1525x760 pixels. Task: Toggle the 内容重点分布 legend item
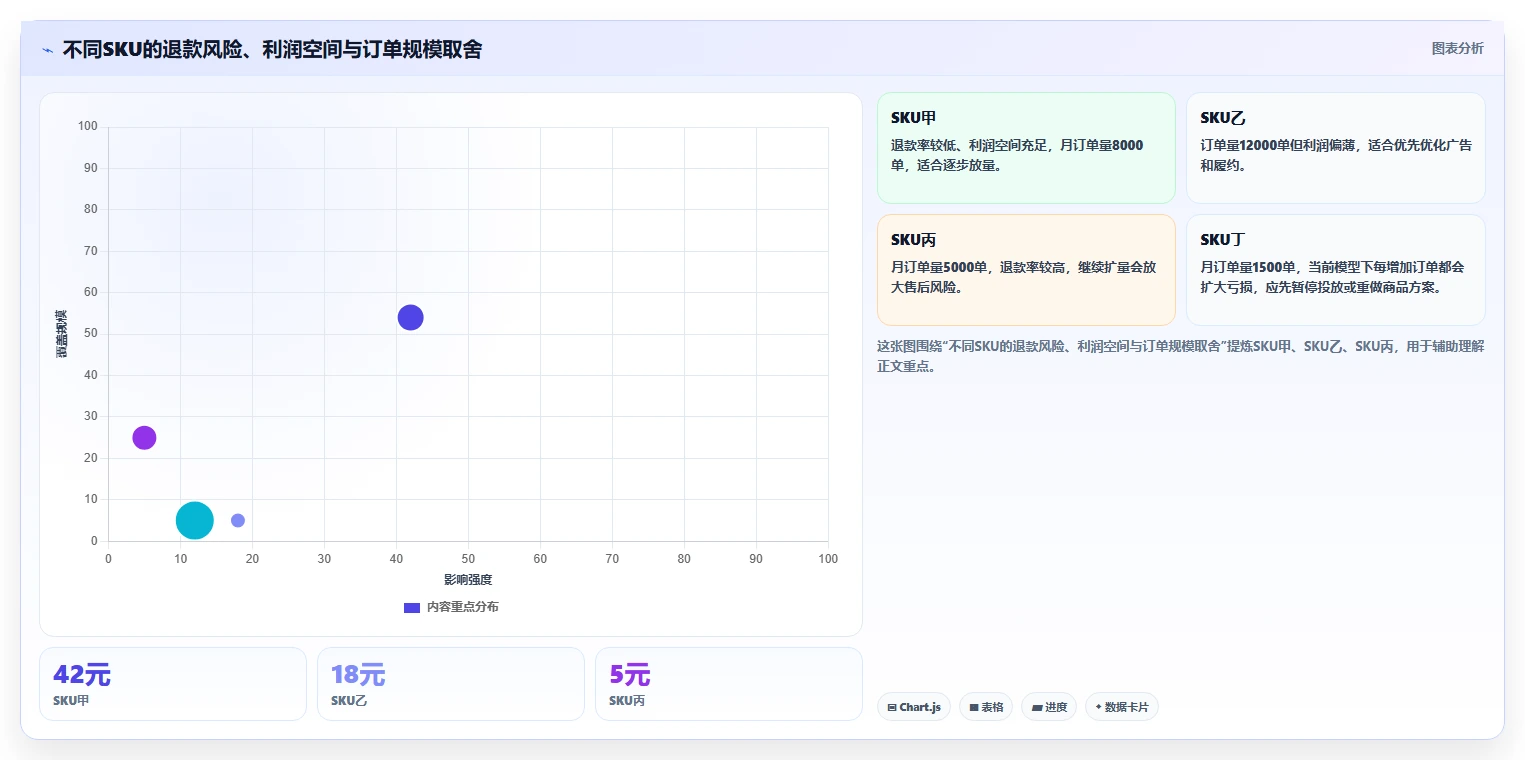point(451,607)
